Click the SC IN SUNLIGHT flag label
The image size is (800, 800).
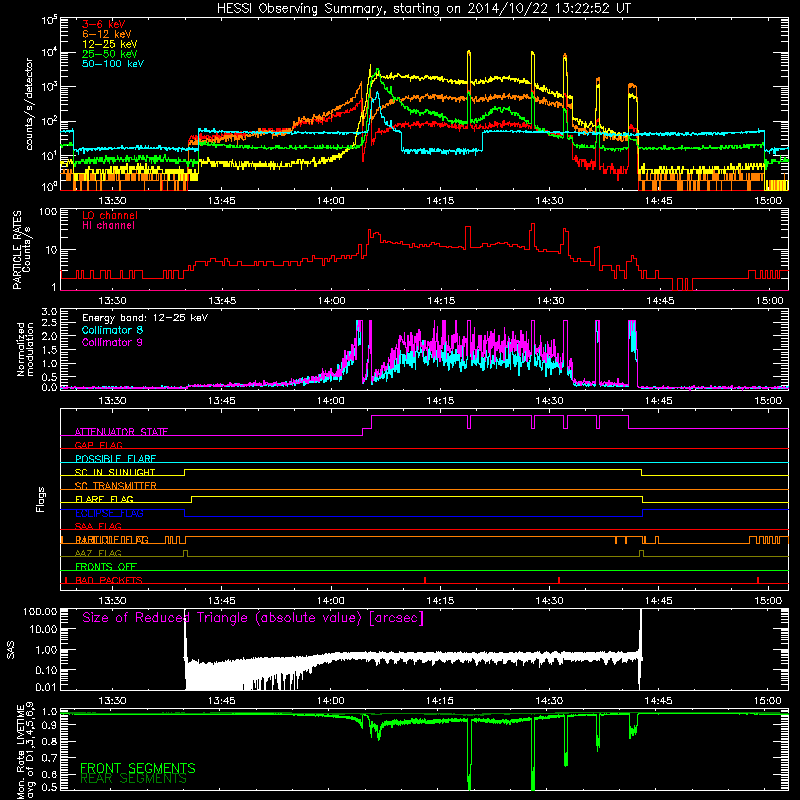(x=115, y=472)
